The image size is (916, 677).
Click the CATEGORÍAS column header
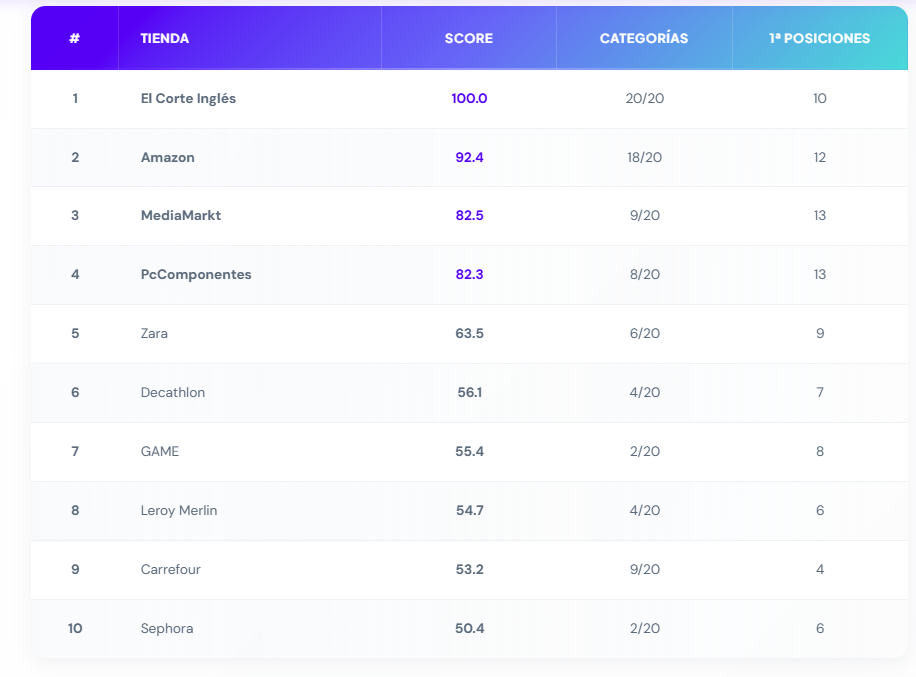(x=644, y=39)
